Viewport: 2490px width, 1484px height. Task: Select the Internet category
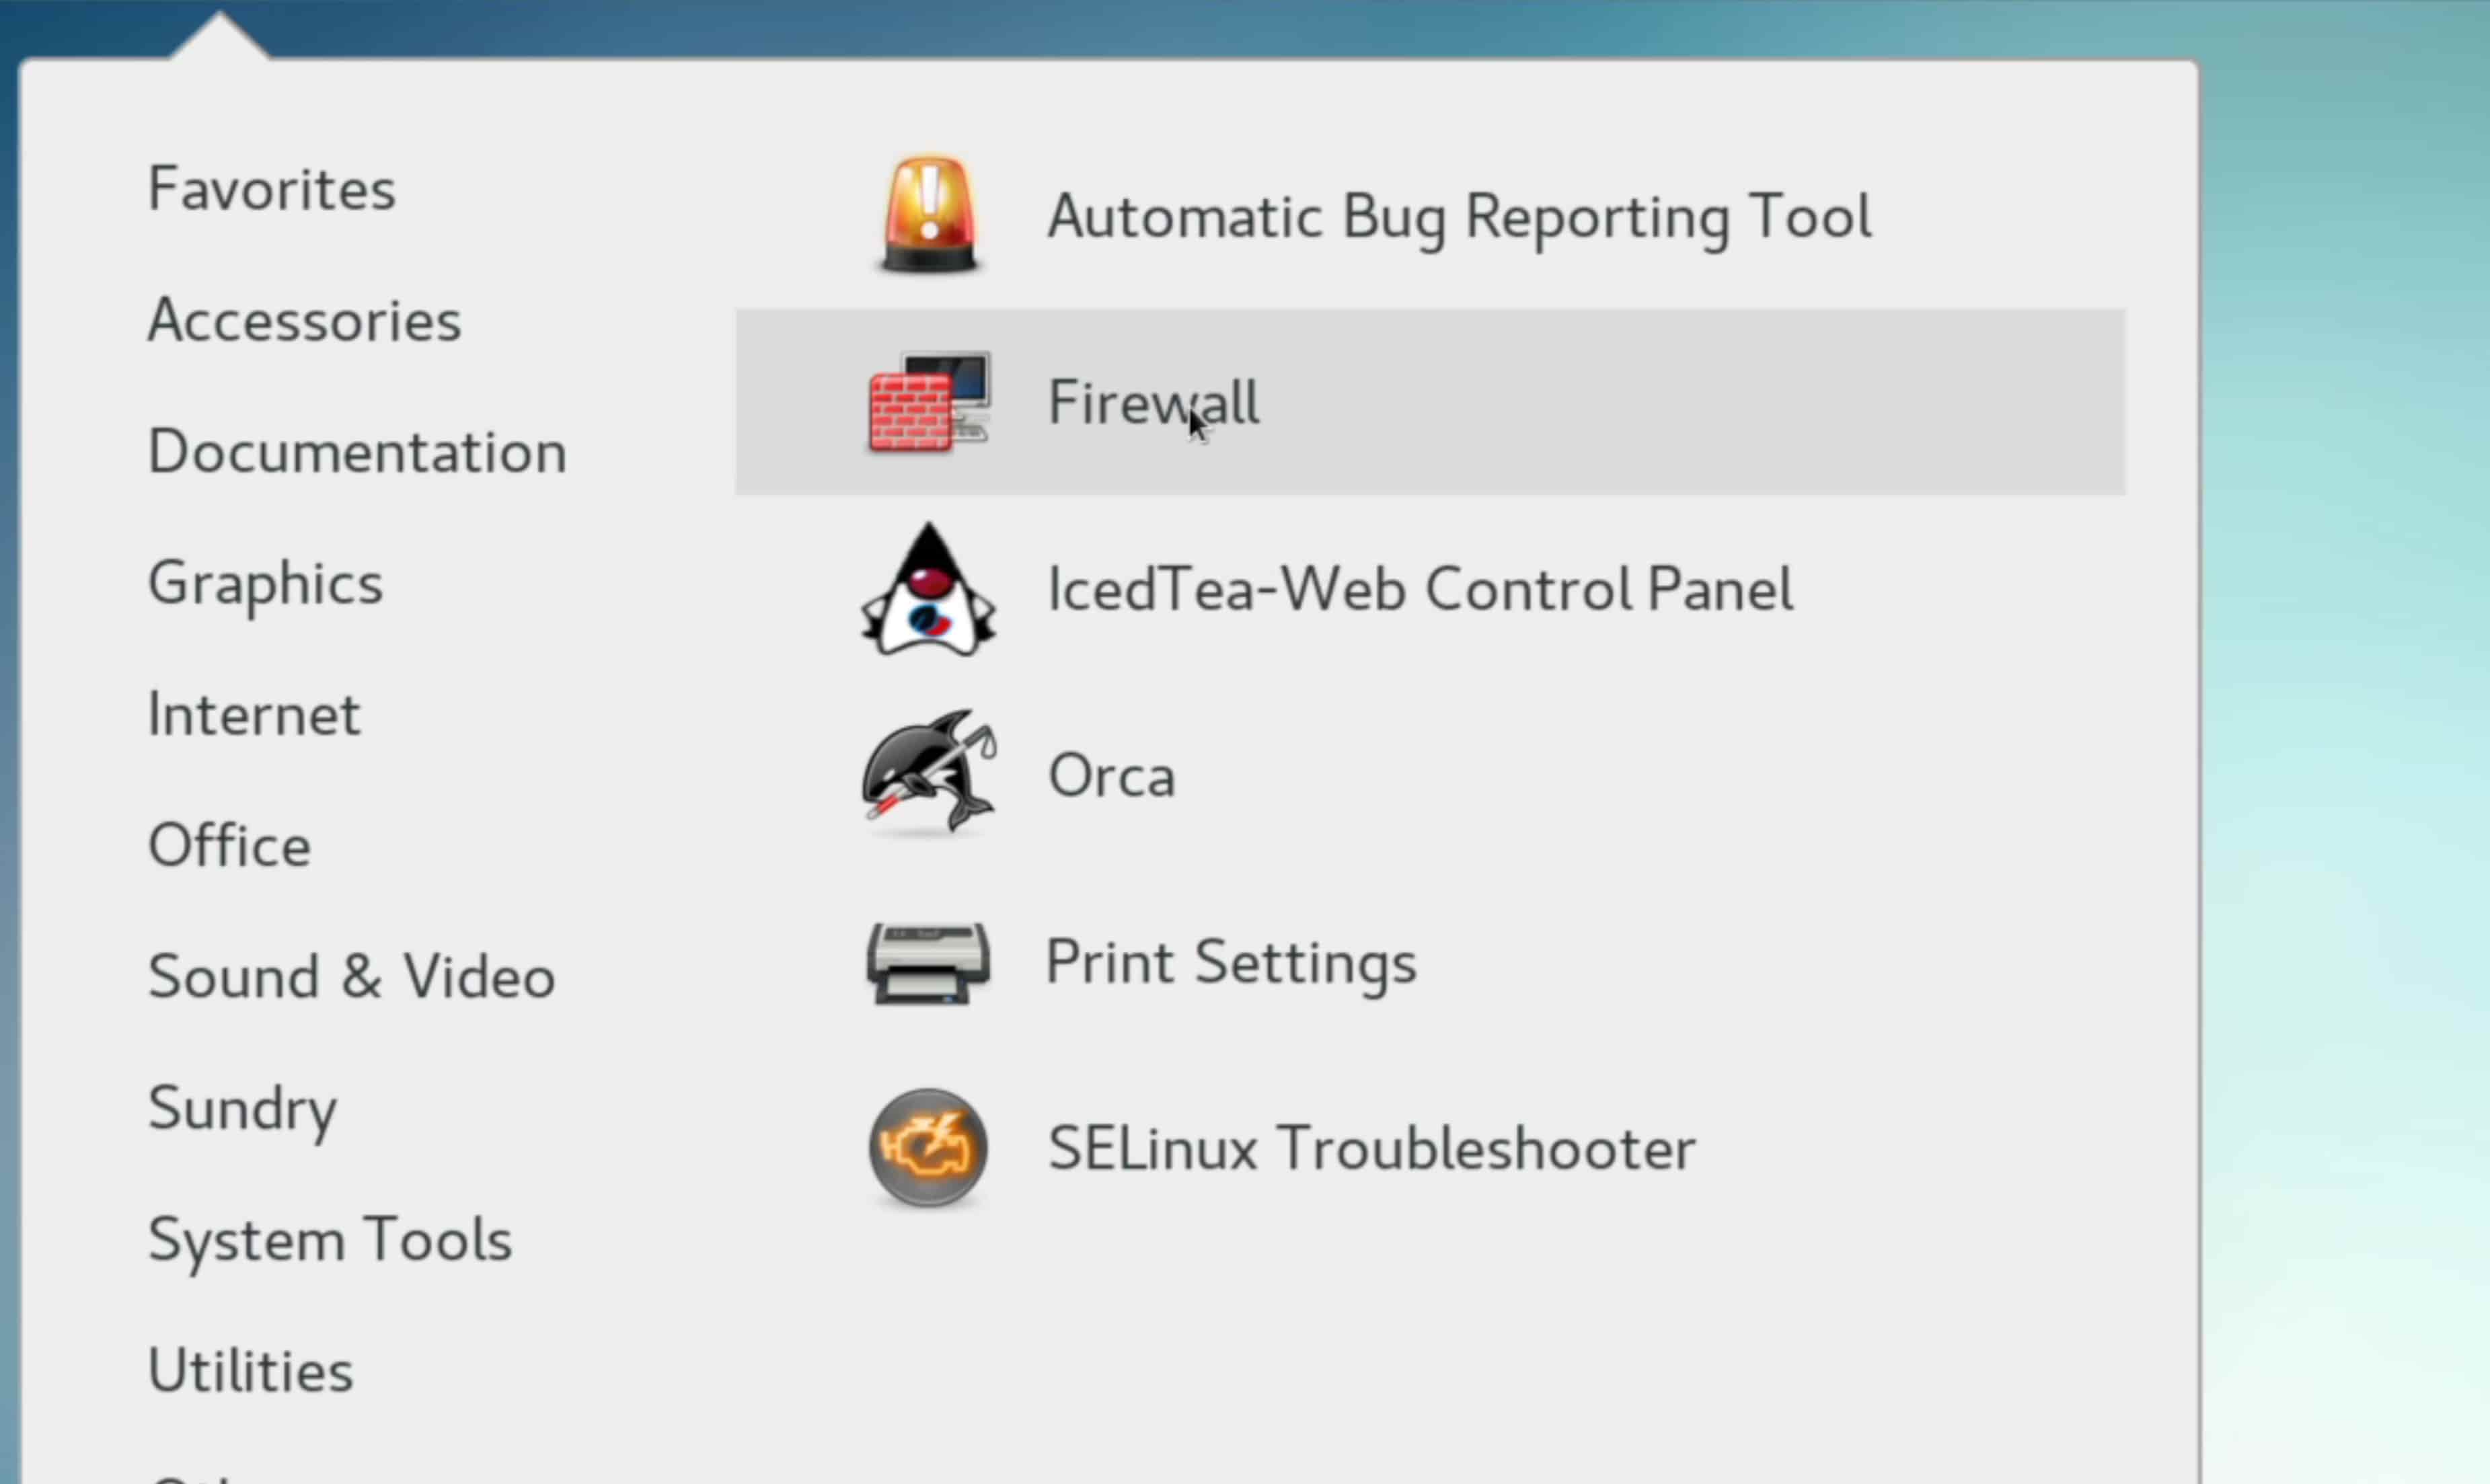254,714
